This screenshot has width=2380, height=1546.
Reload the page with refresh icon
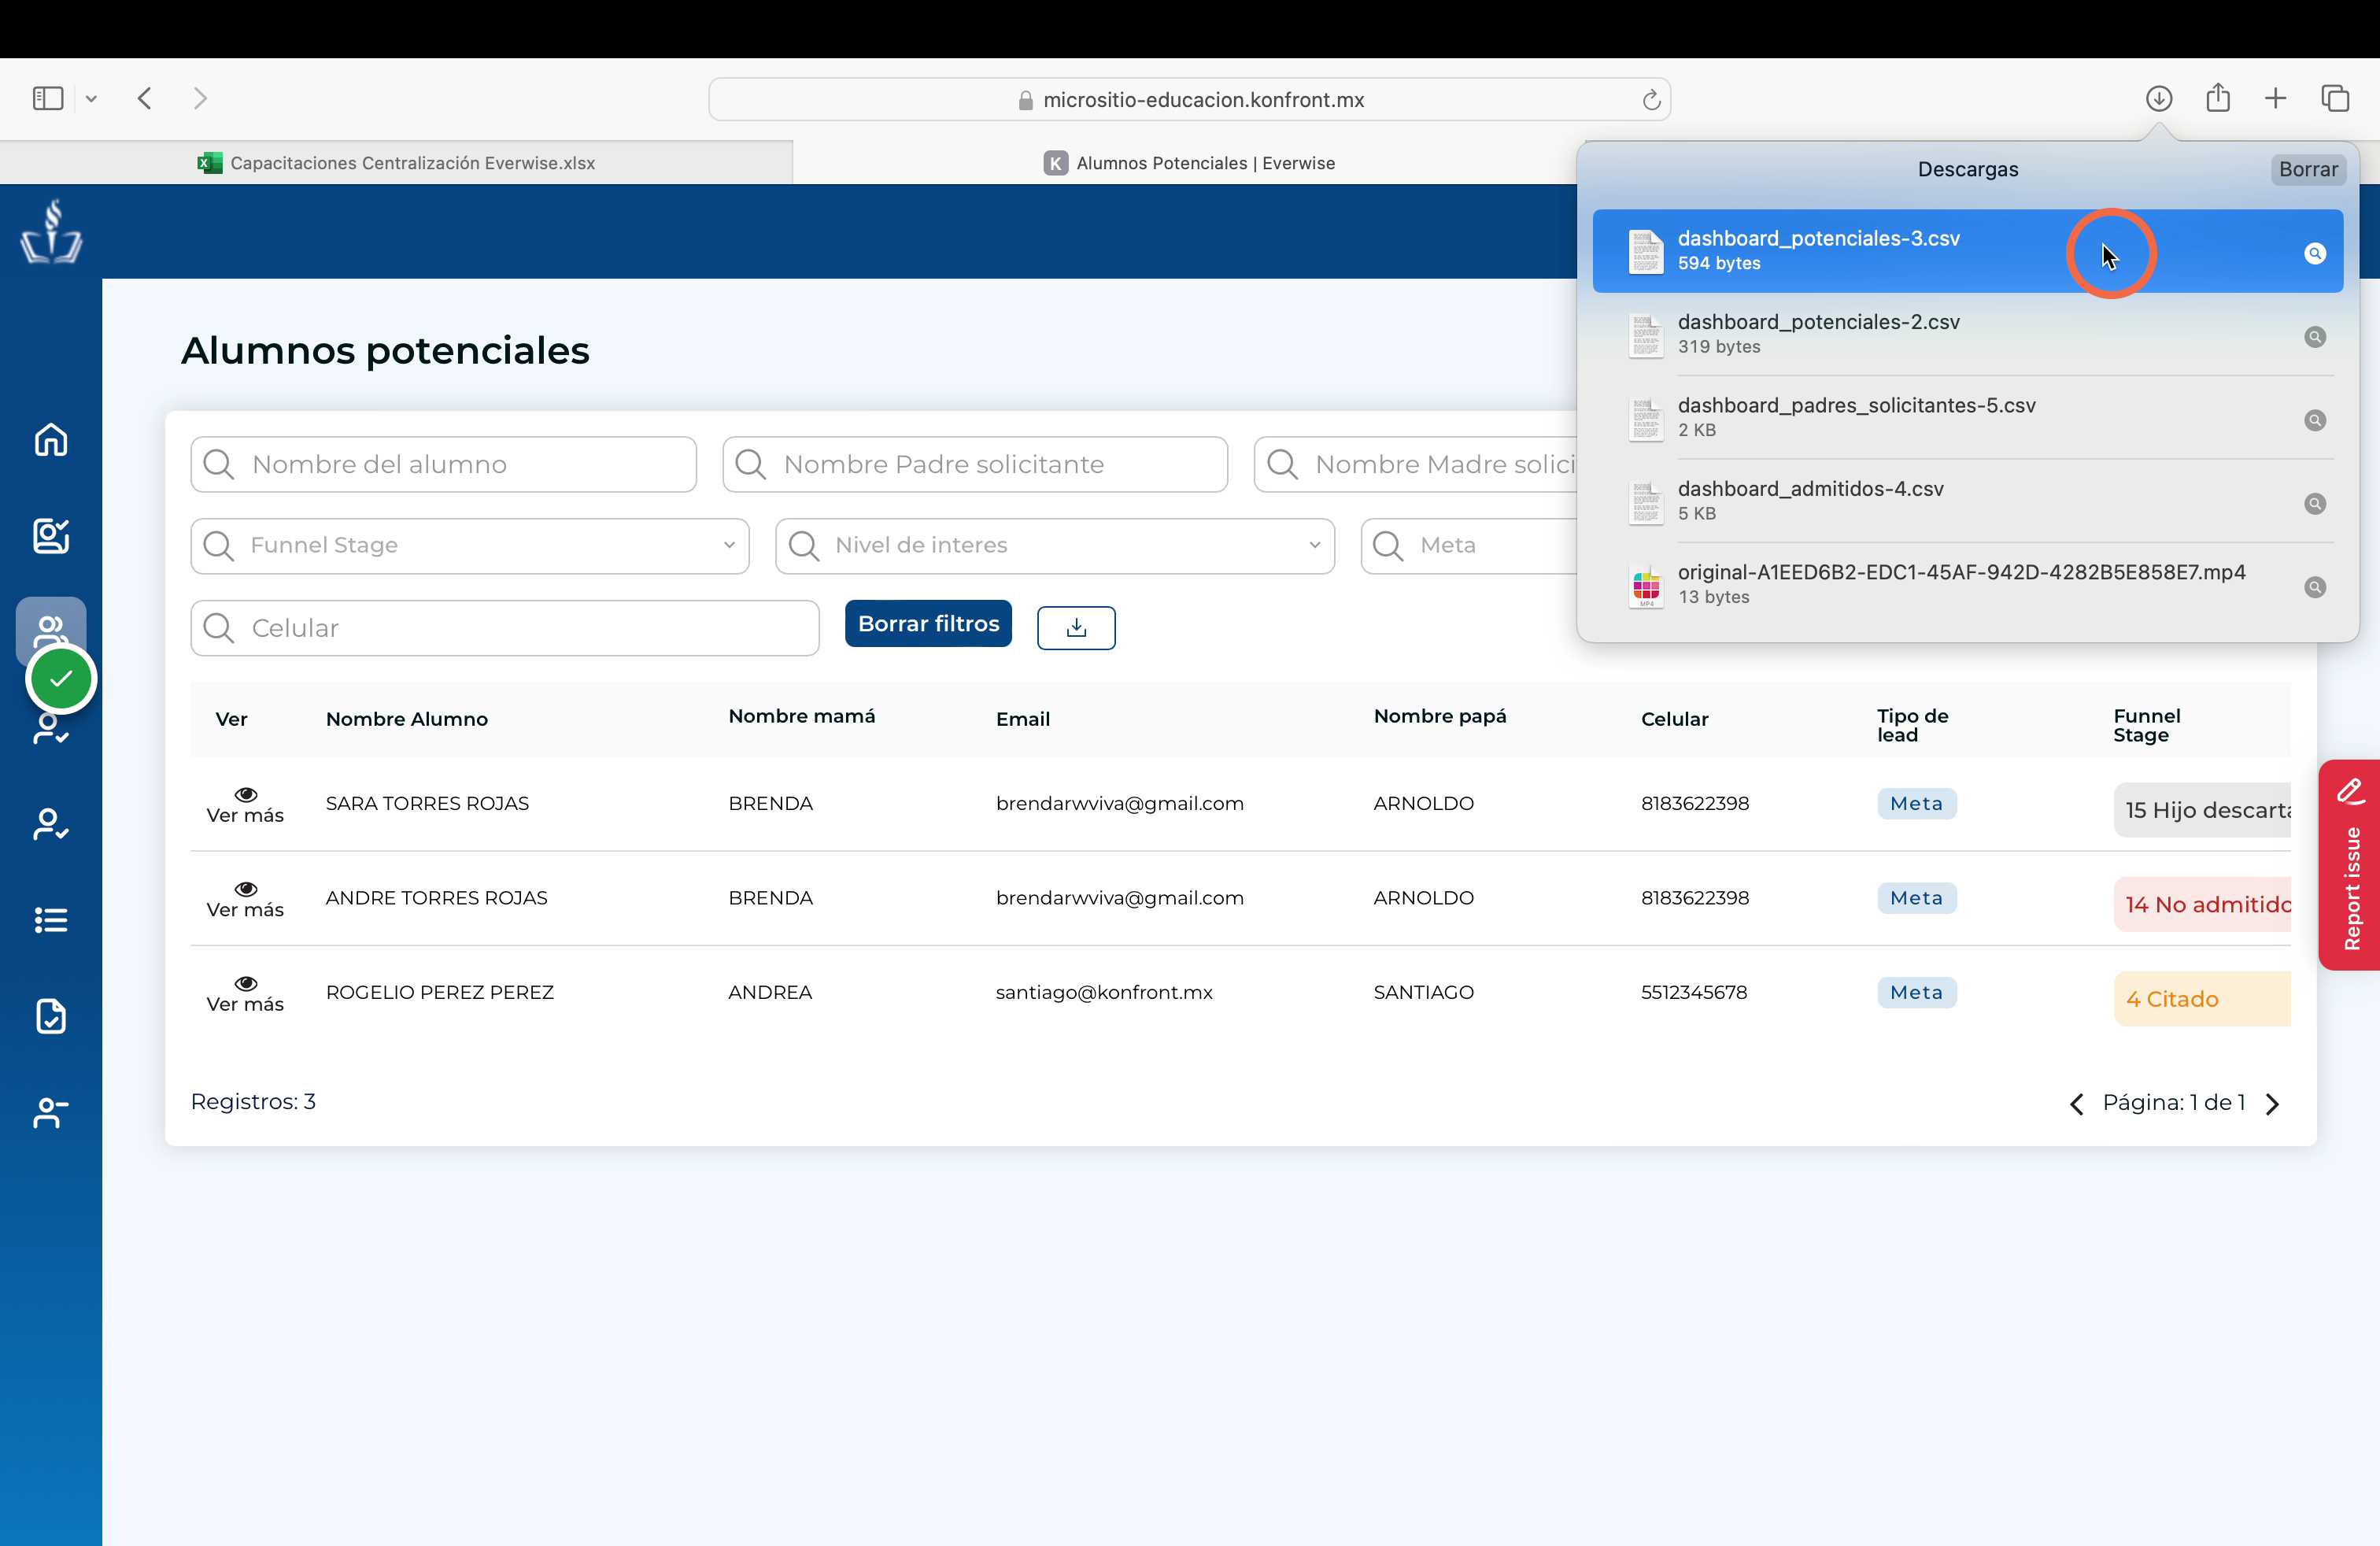tap(1651, 99)
